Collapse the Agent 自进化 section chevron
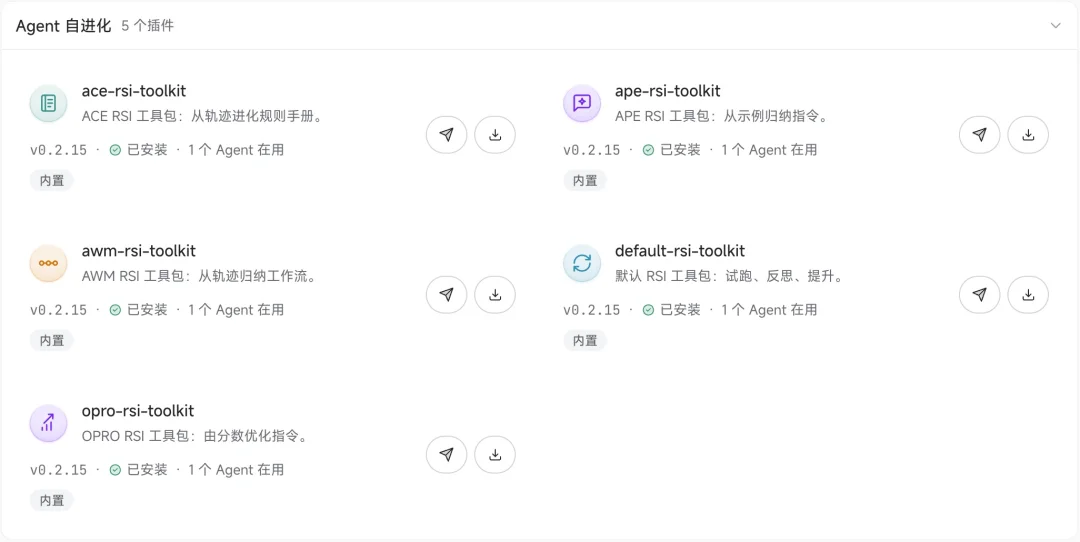The width and height of the screenshot is (1080, 542). [1055, 25]
